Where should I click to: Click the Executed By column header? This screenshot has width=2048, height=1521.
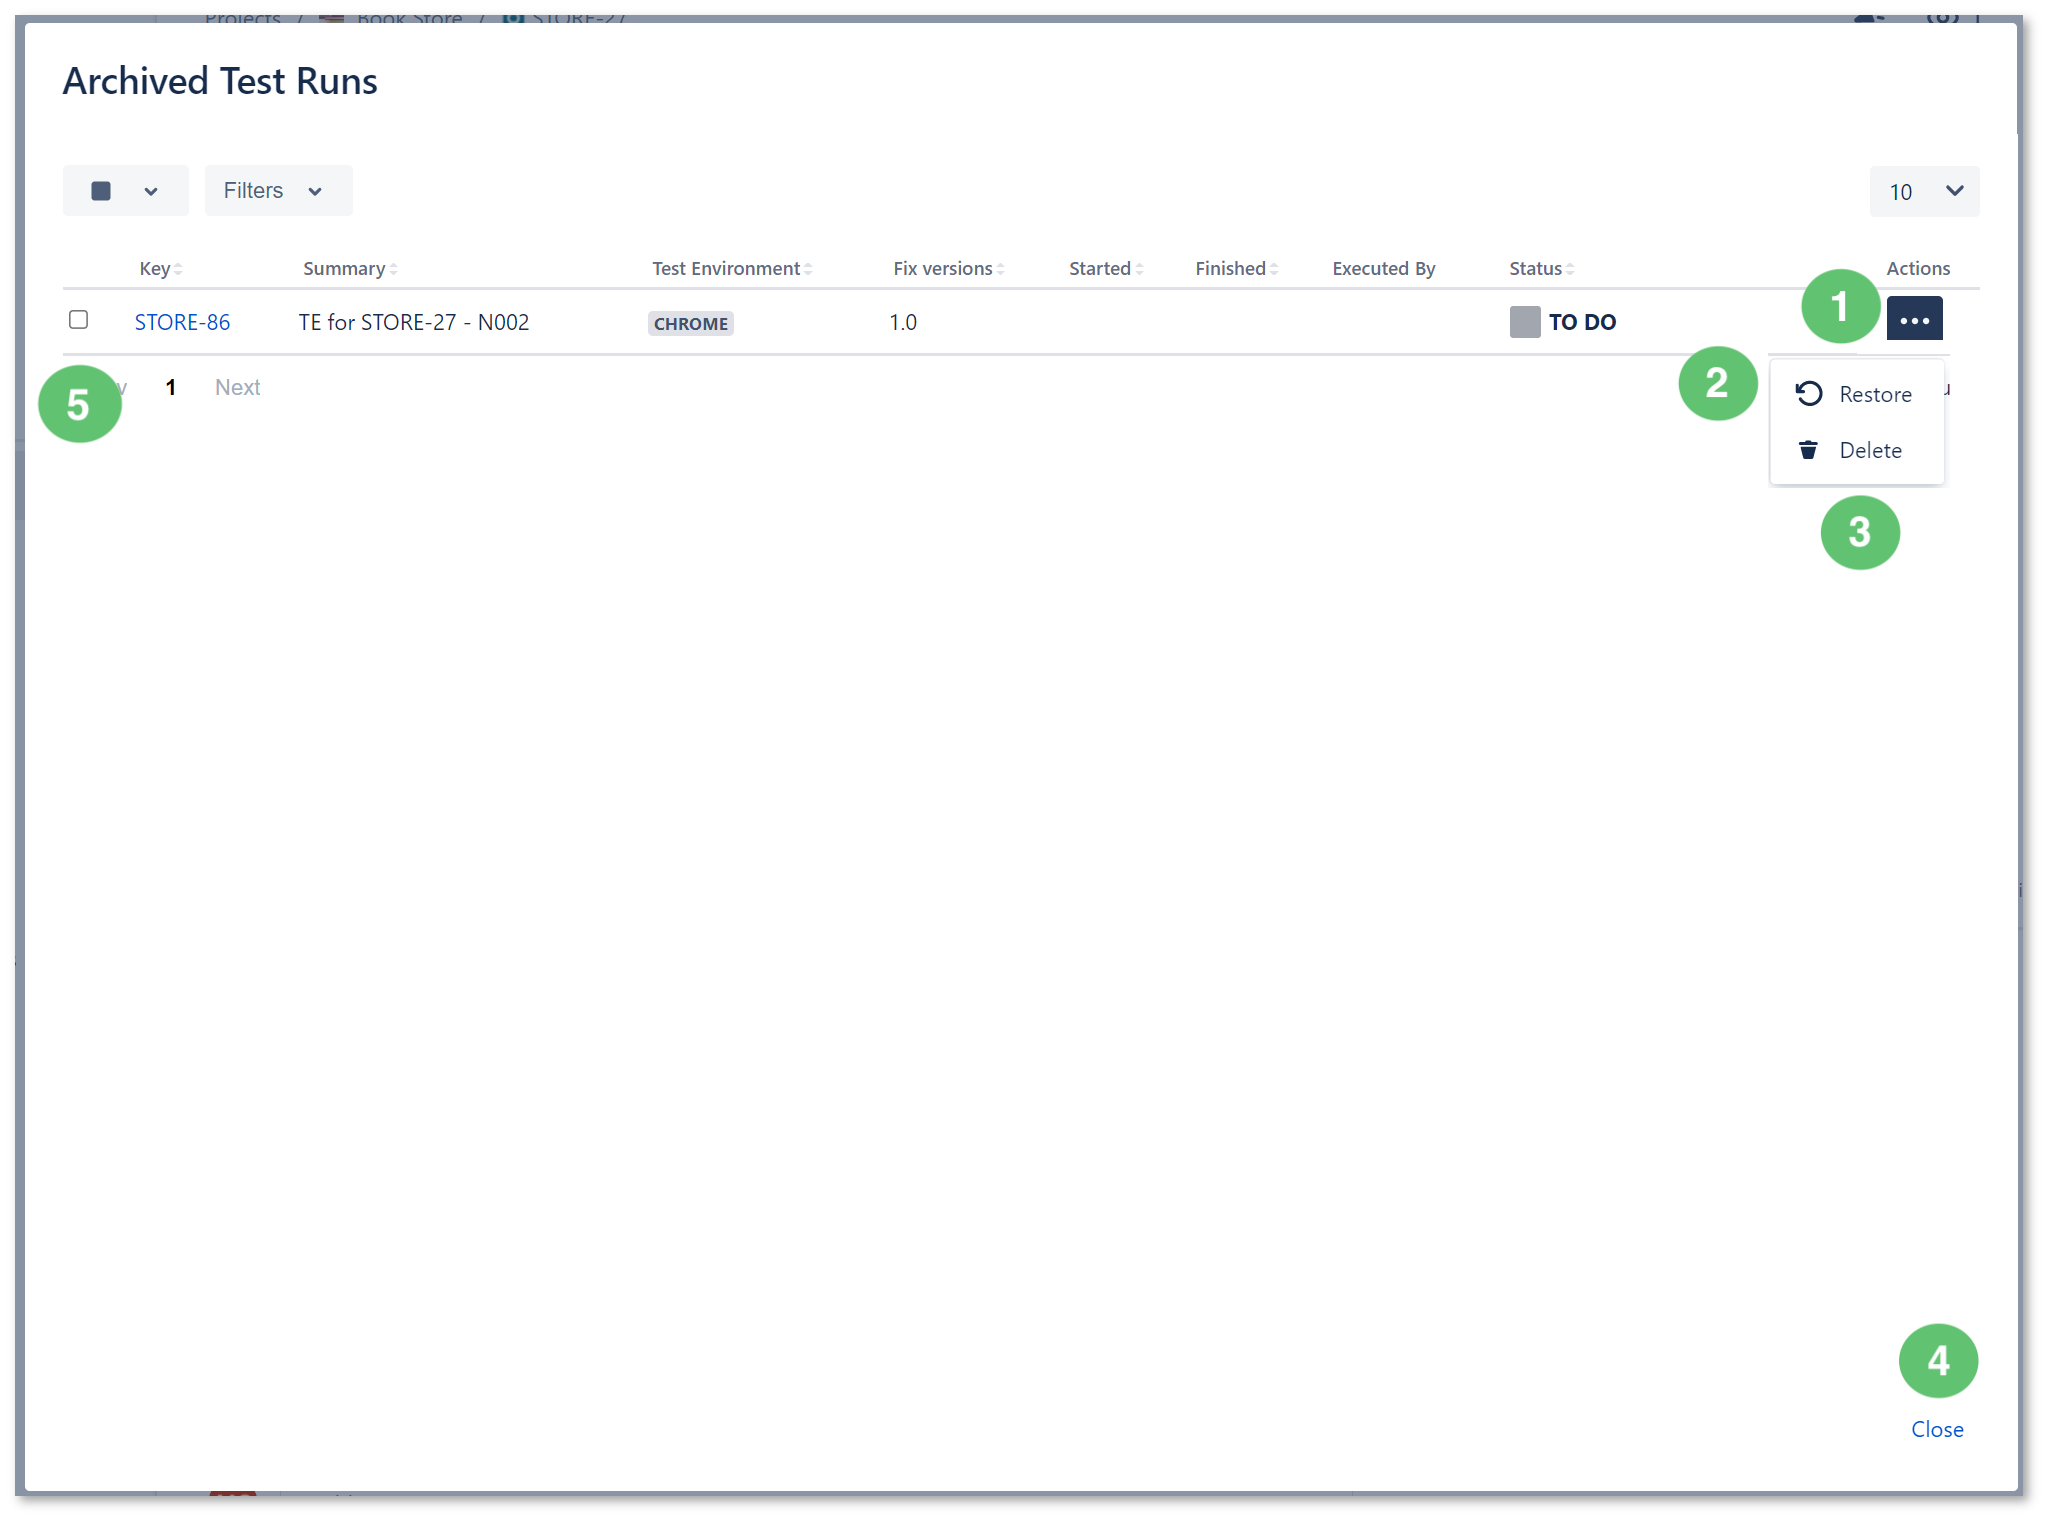(1383, 269)
